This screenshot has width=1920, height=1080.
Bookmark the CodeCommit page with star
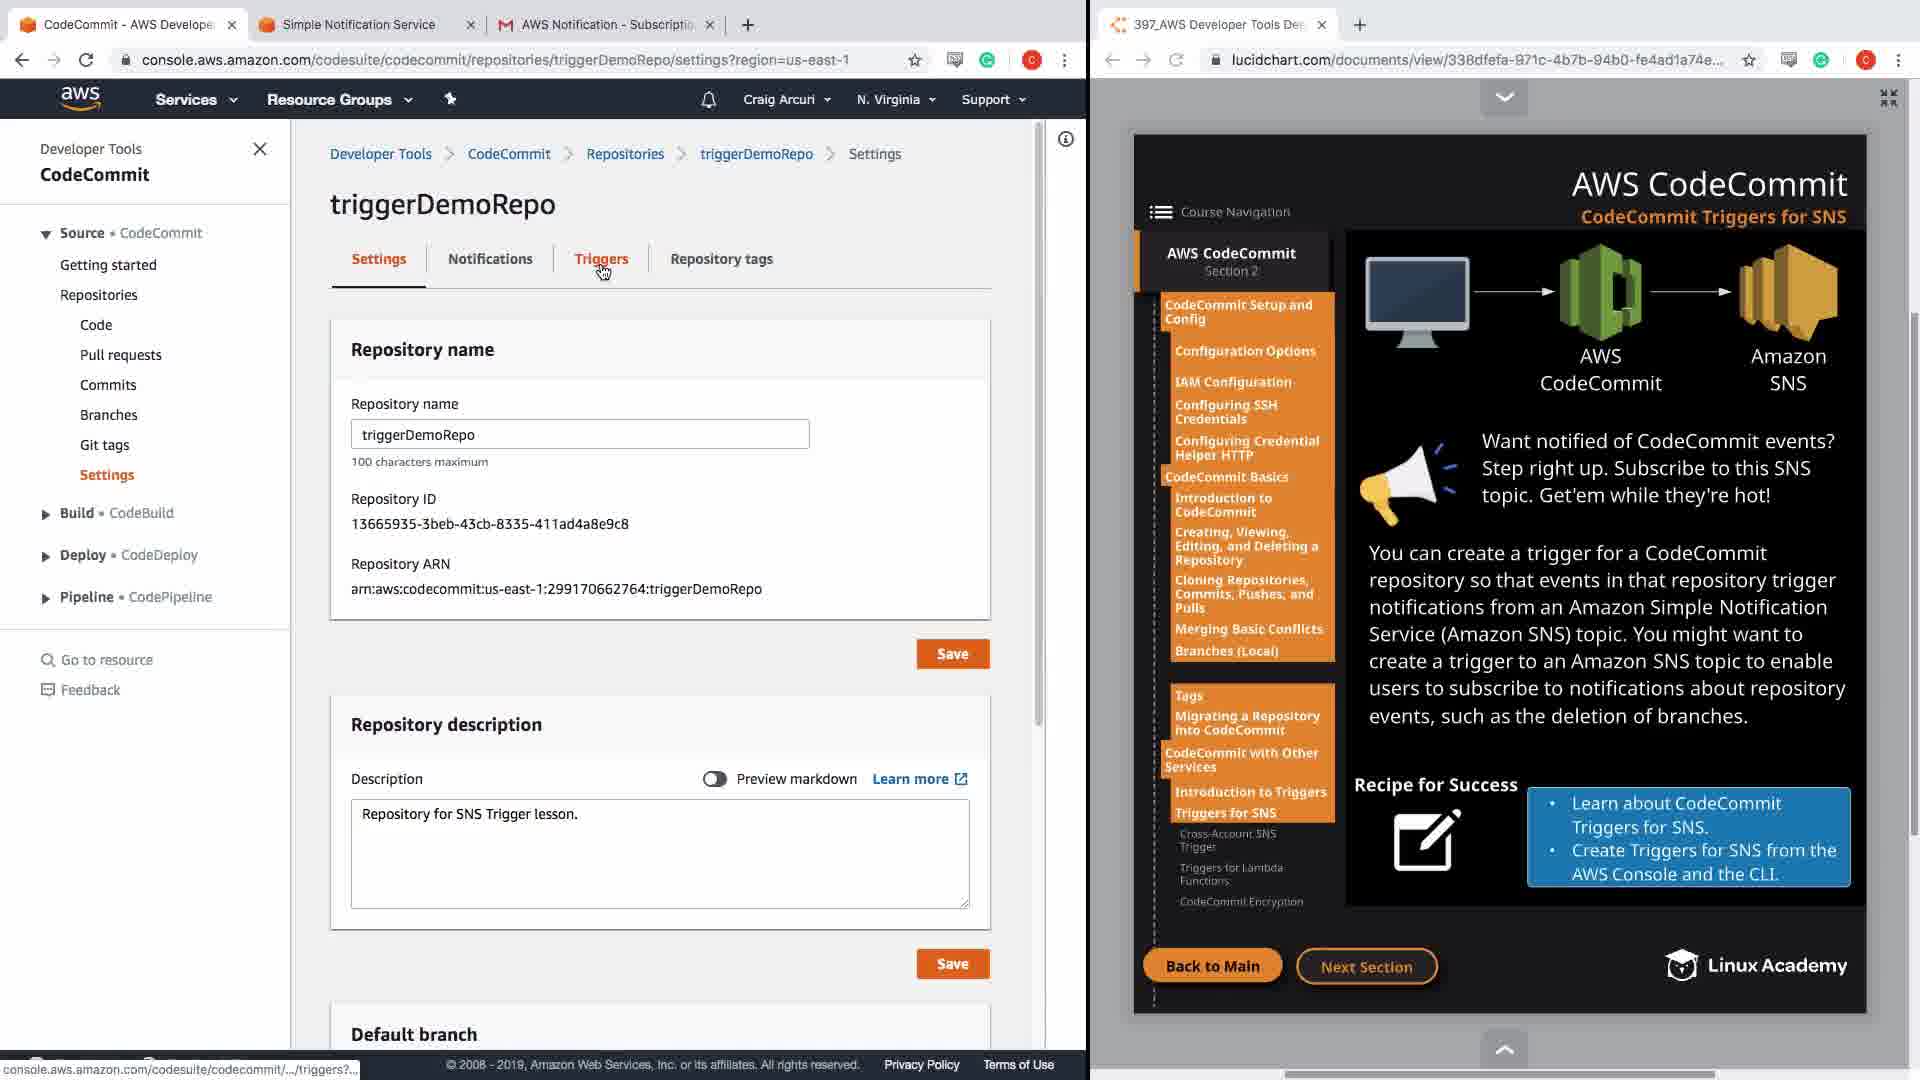914,60
